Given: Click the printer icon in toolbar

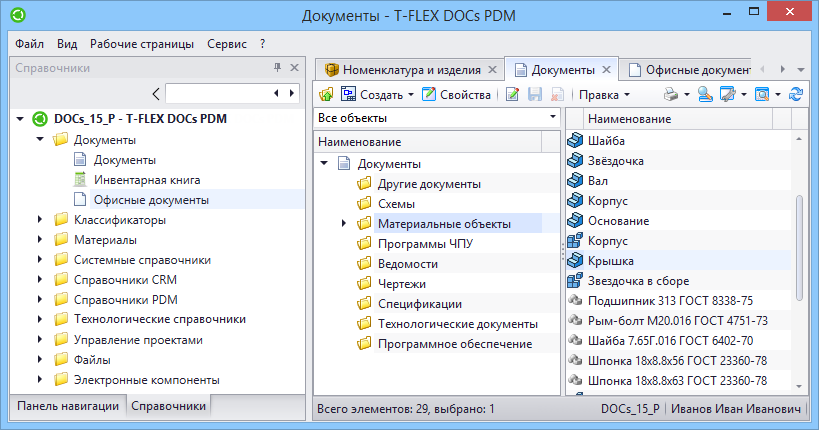Looking at the screenshot, I should tap(671, 95).
